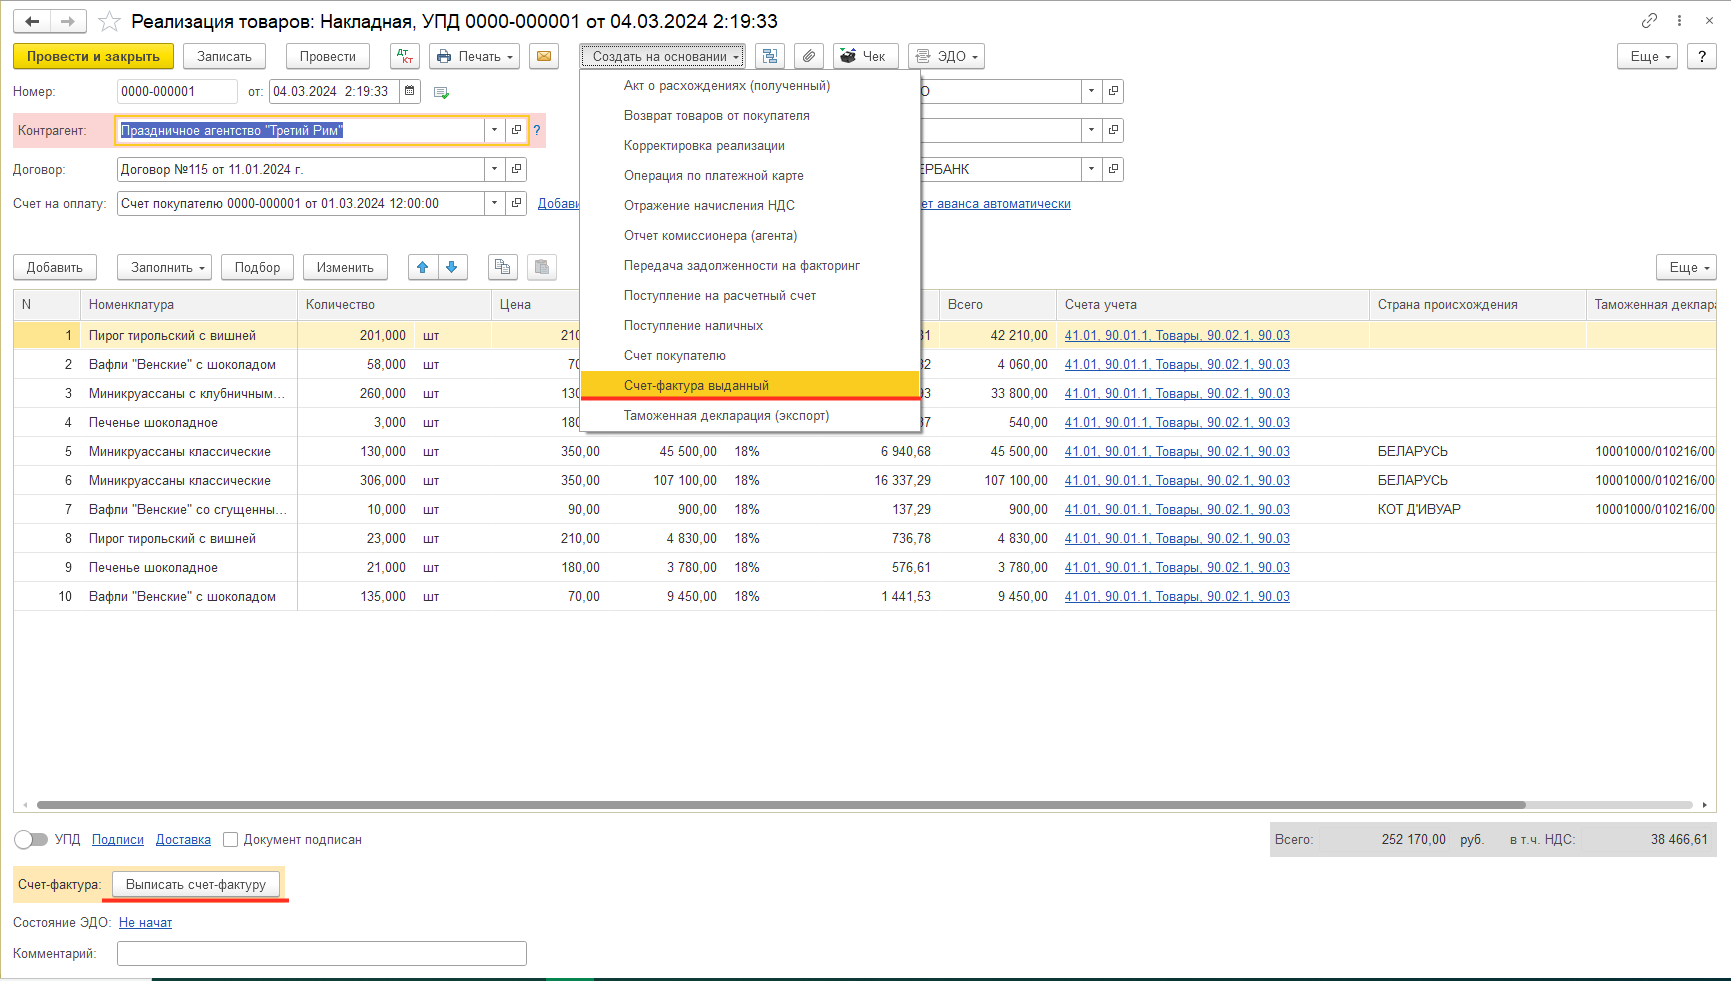The height and width of the screenshot is (981, 1731).
Task: Click the Номер field 0000-000001
Action: (x=177, y=91)
